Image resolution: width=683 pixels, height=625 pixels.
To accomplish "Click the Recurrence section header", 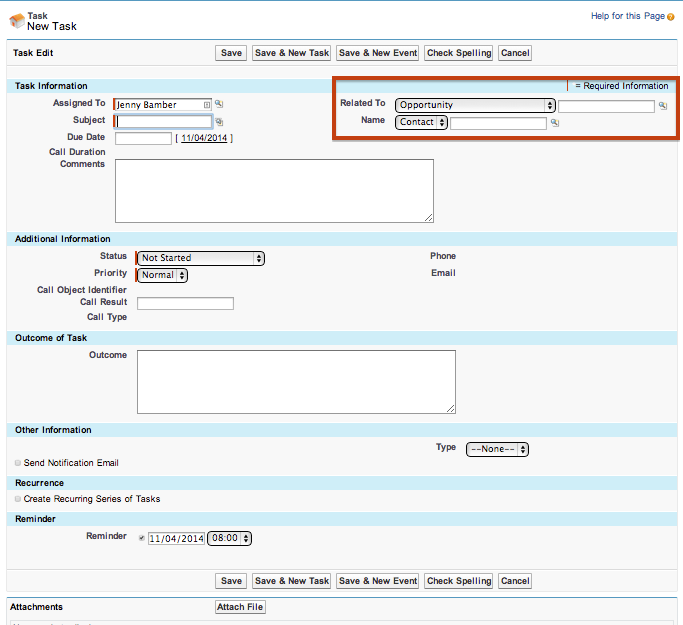I will tap(39, 483).
